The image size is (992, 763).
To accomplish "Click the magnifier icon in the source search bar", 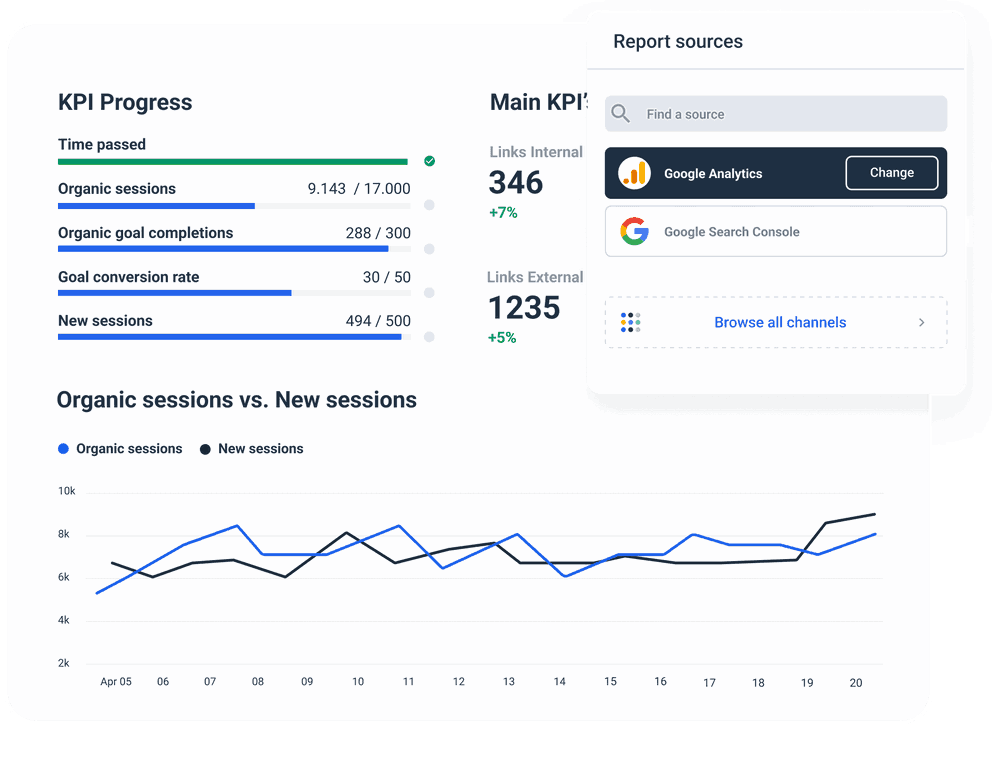I will pos(620,113).
